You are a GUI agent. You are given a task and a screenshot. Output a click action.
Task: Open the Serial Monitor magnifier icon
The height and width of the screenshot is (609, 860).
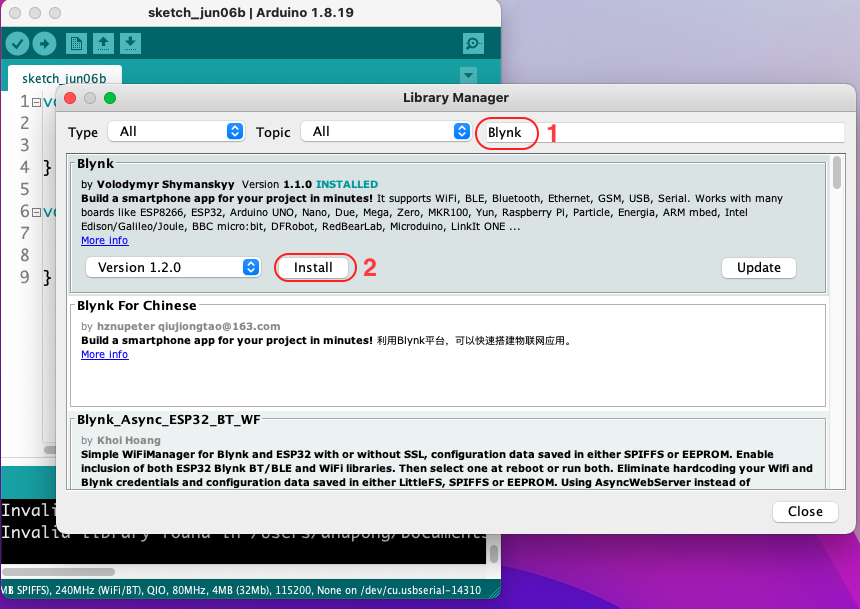473,44
